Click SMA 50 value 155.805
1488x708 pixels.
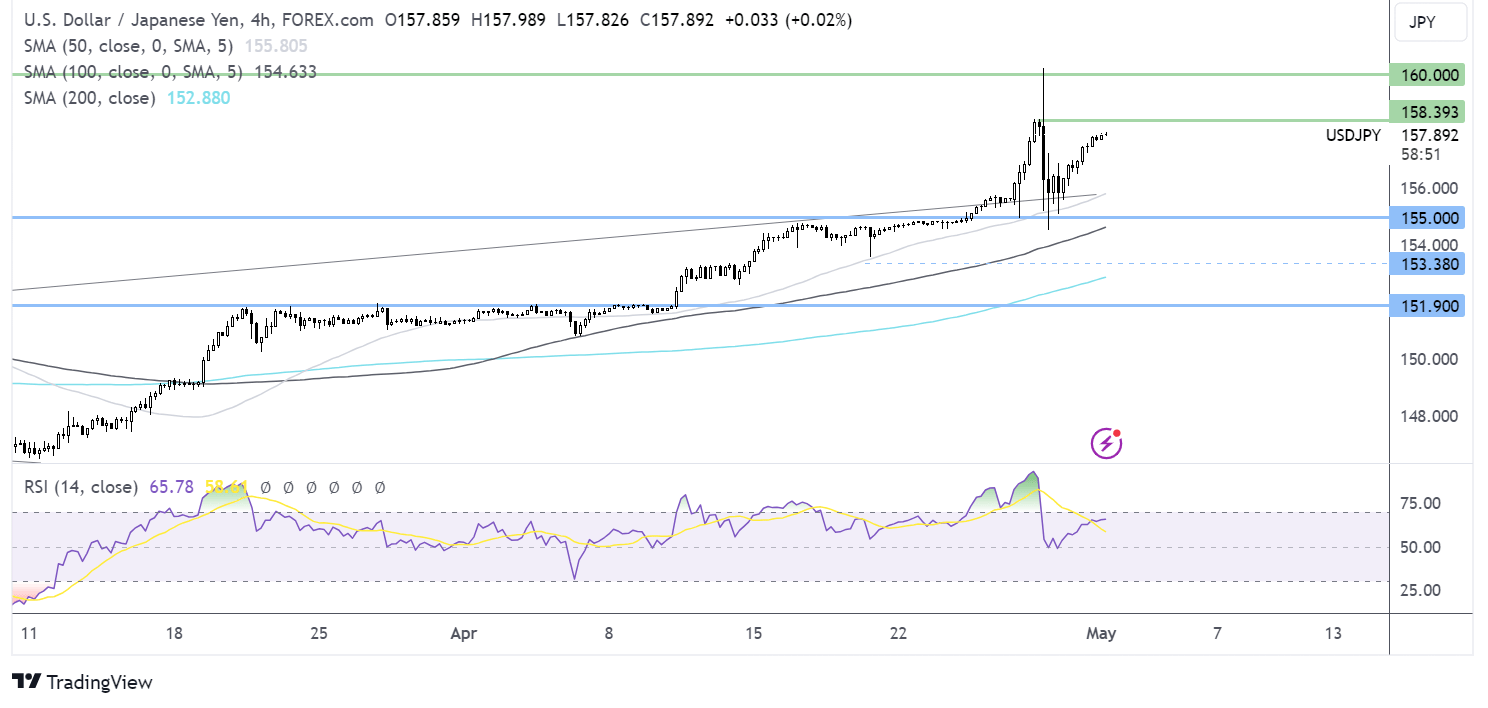pos(276,46)
